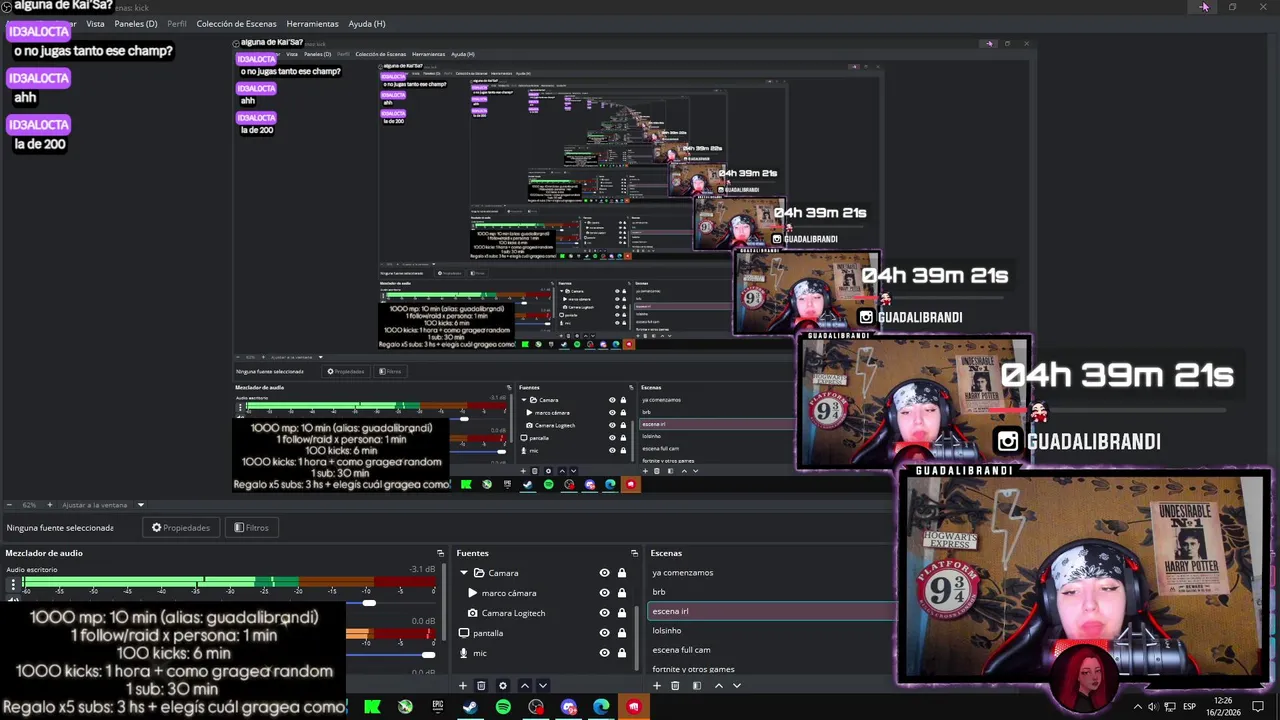
Task: Select the escena irl scene
Action: (772, 611)
